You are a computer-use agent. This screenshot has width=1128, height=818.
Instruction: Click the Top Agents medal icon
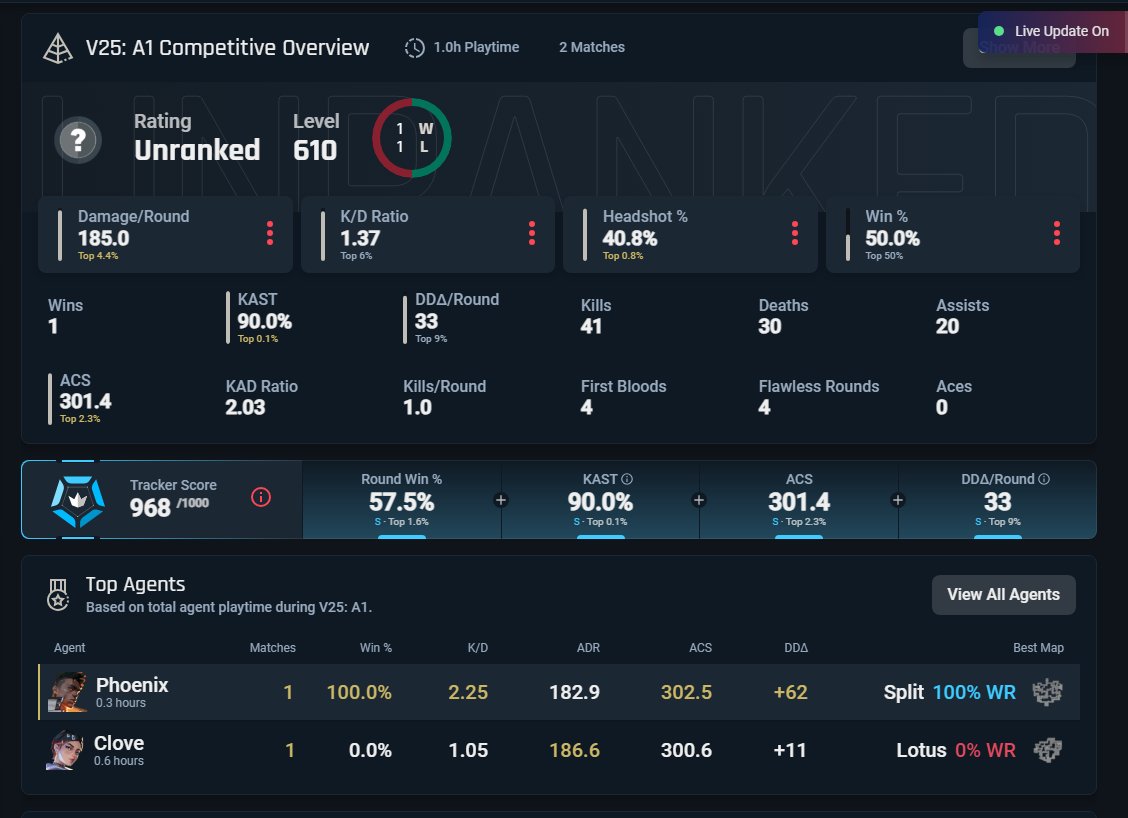click(x=58, y=594)
